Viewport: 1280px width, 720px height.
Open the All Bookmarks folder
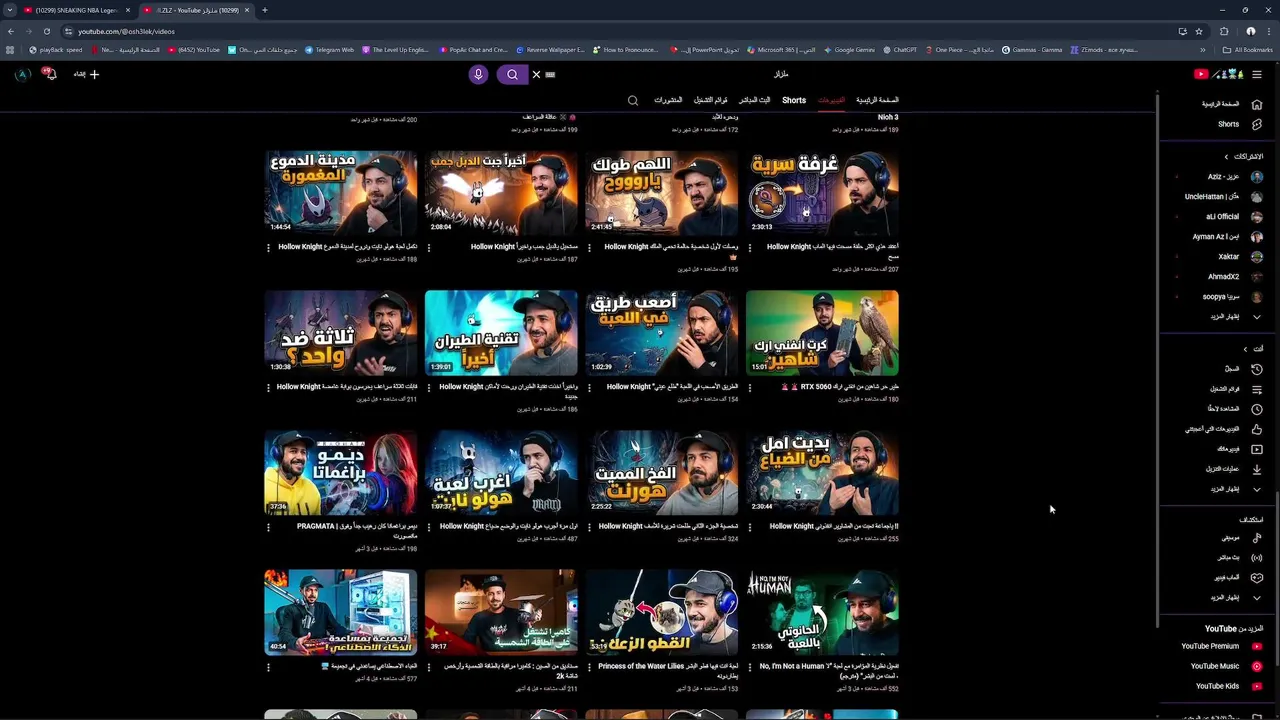tap(1248, 50)
